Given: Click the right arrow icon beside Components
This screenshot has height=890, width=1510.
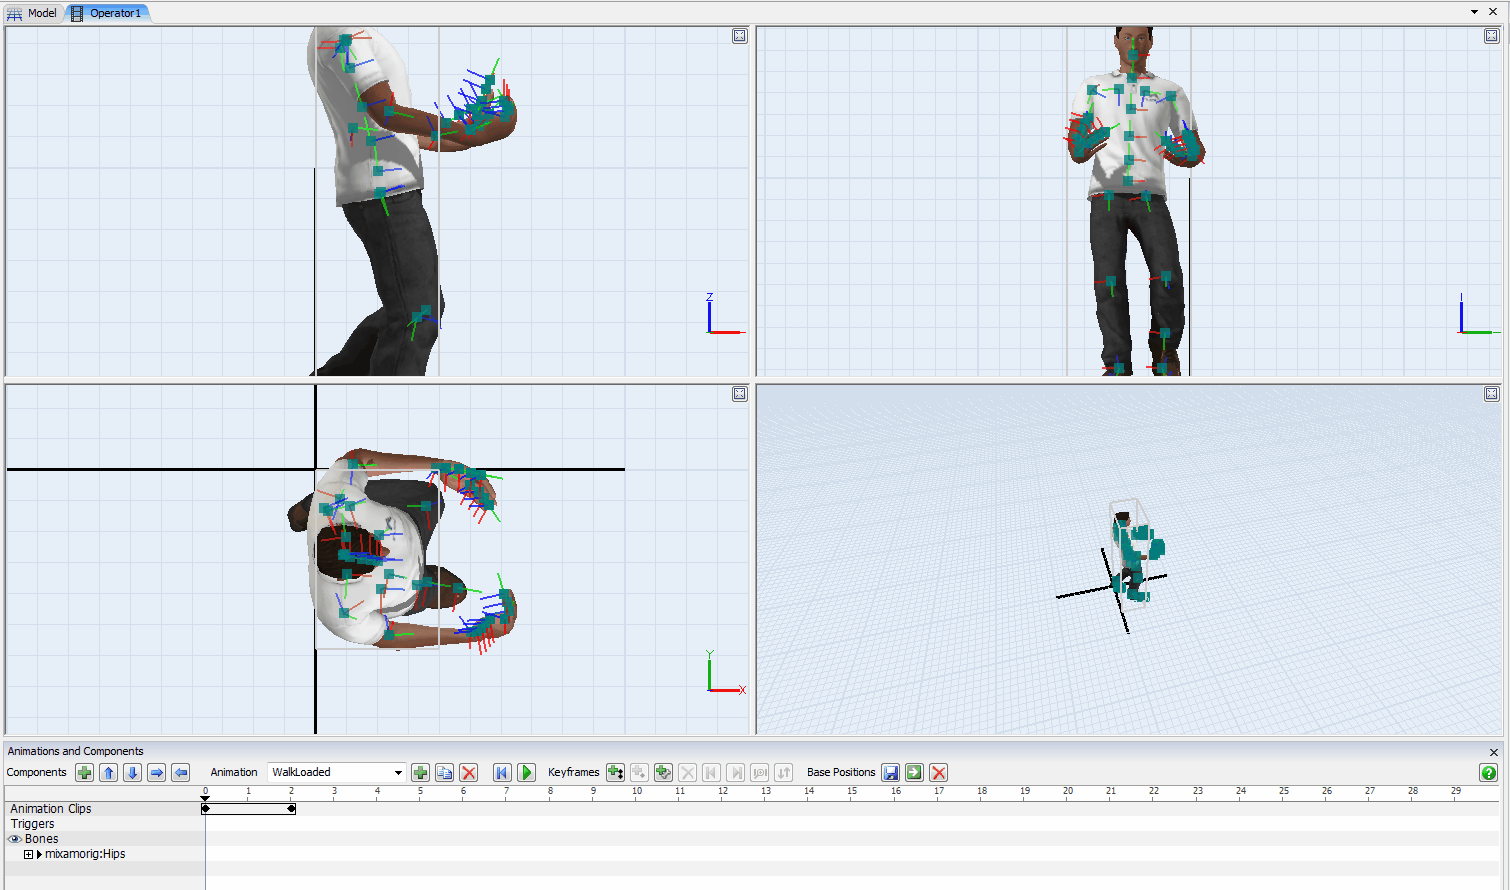Looking at the screenshot, I should pyautogui.click(x=157, y=772).
